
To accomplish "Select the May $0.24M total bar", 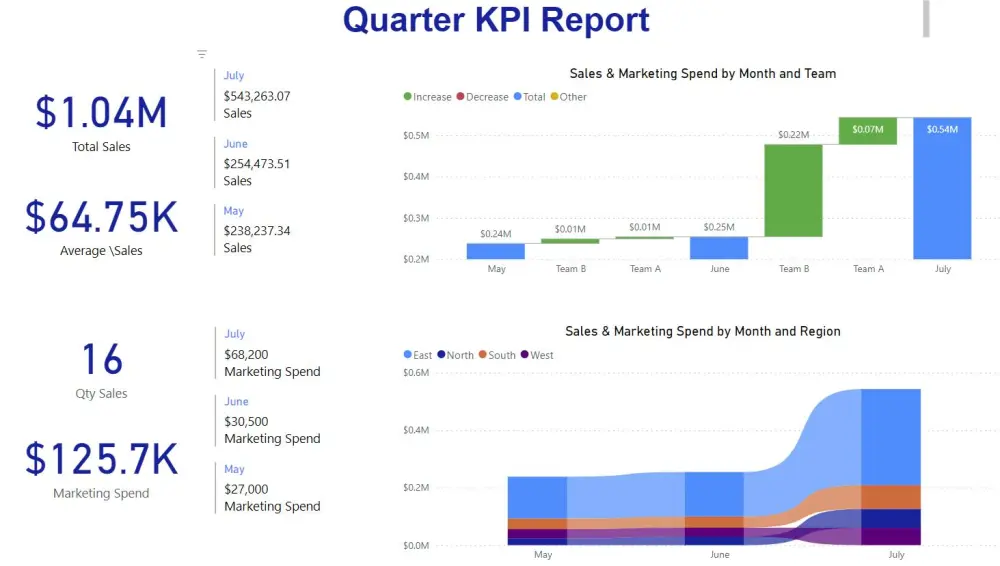I will [x=496, y=251].
